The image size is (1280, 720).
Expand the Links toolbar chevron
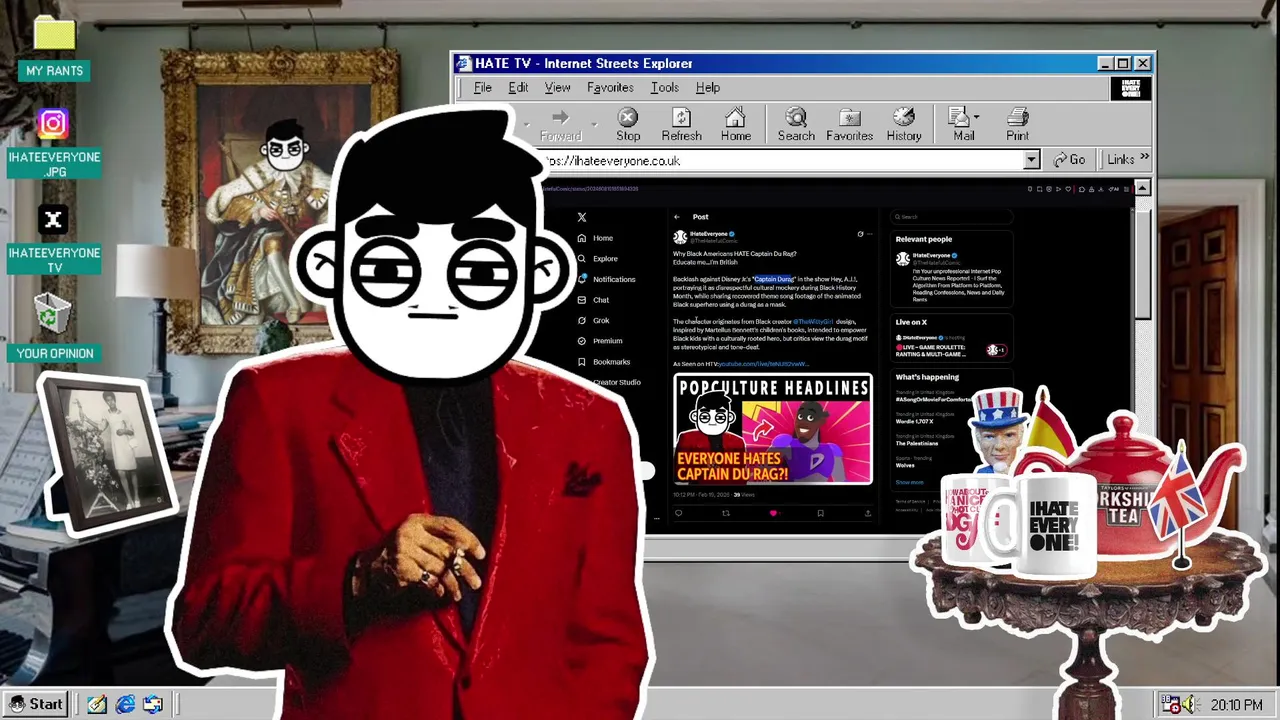tap(1144, 158)
